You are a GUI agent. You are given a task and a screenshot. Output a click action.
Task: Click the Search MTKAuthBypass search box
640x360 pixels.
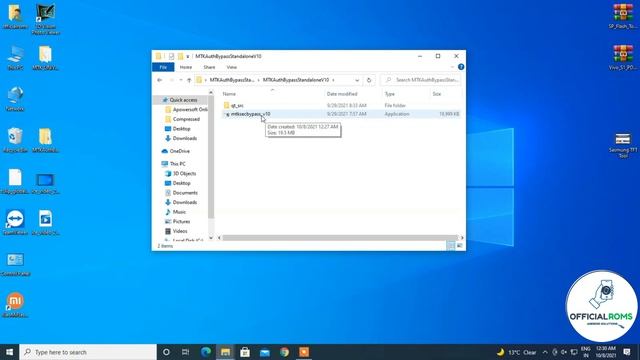click(421, 80)
